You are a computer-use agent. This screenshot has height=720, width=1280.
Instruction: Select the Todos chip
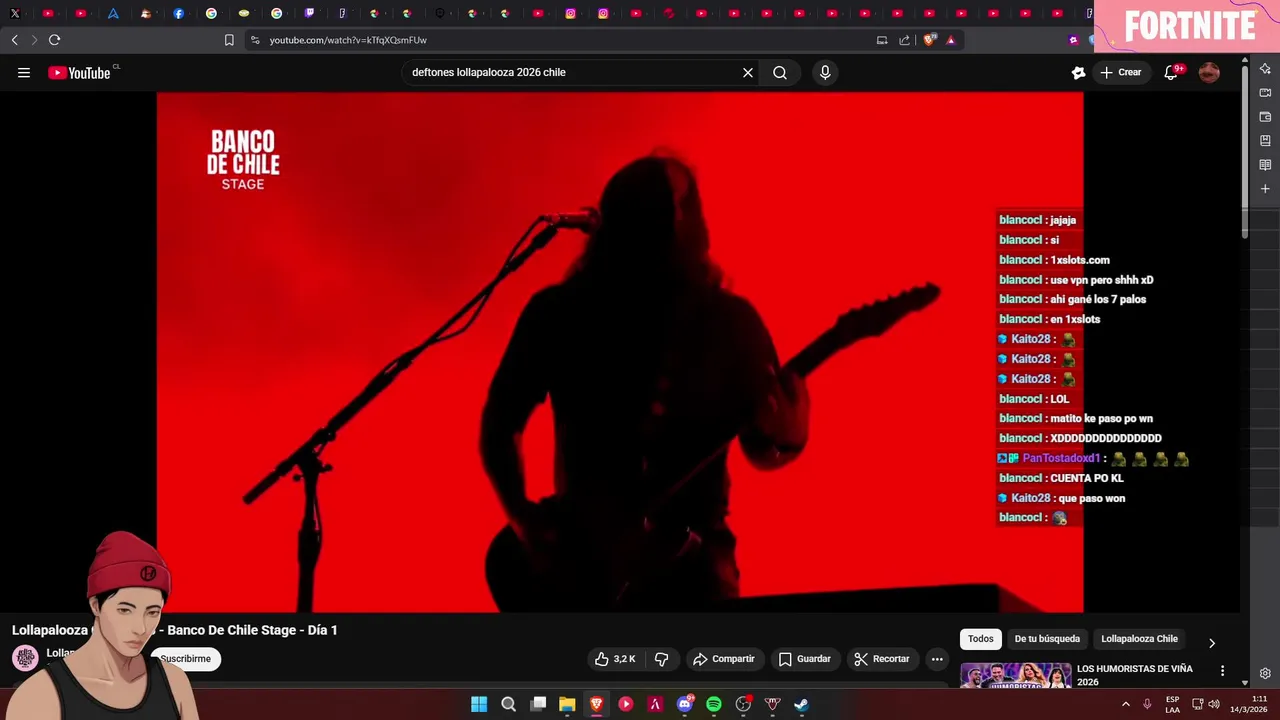[x=981, y=639]
